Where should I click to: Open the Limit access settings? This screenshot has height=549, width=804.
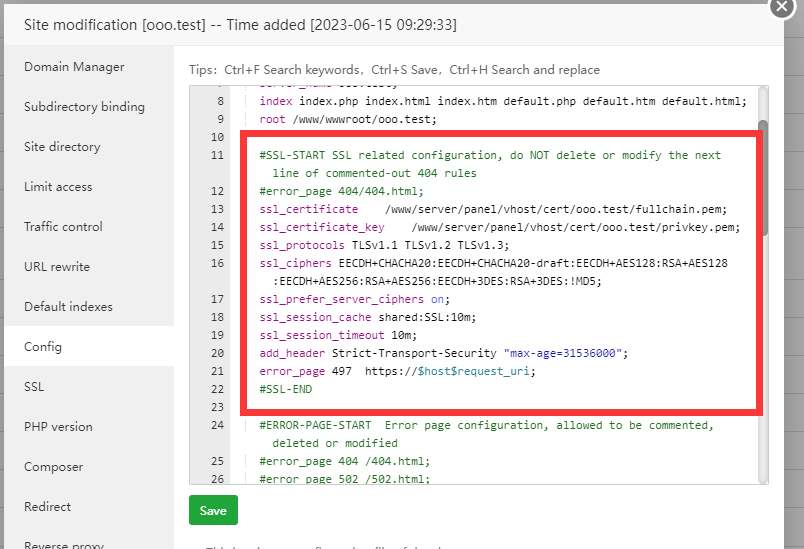[x=58, y=187]
